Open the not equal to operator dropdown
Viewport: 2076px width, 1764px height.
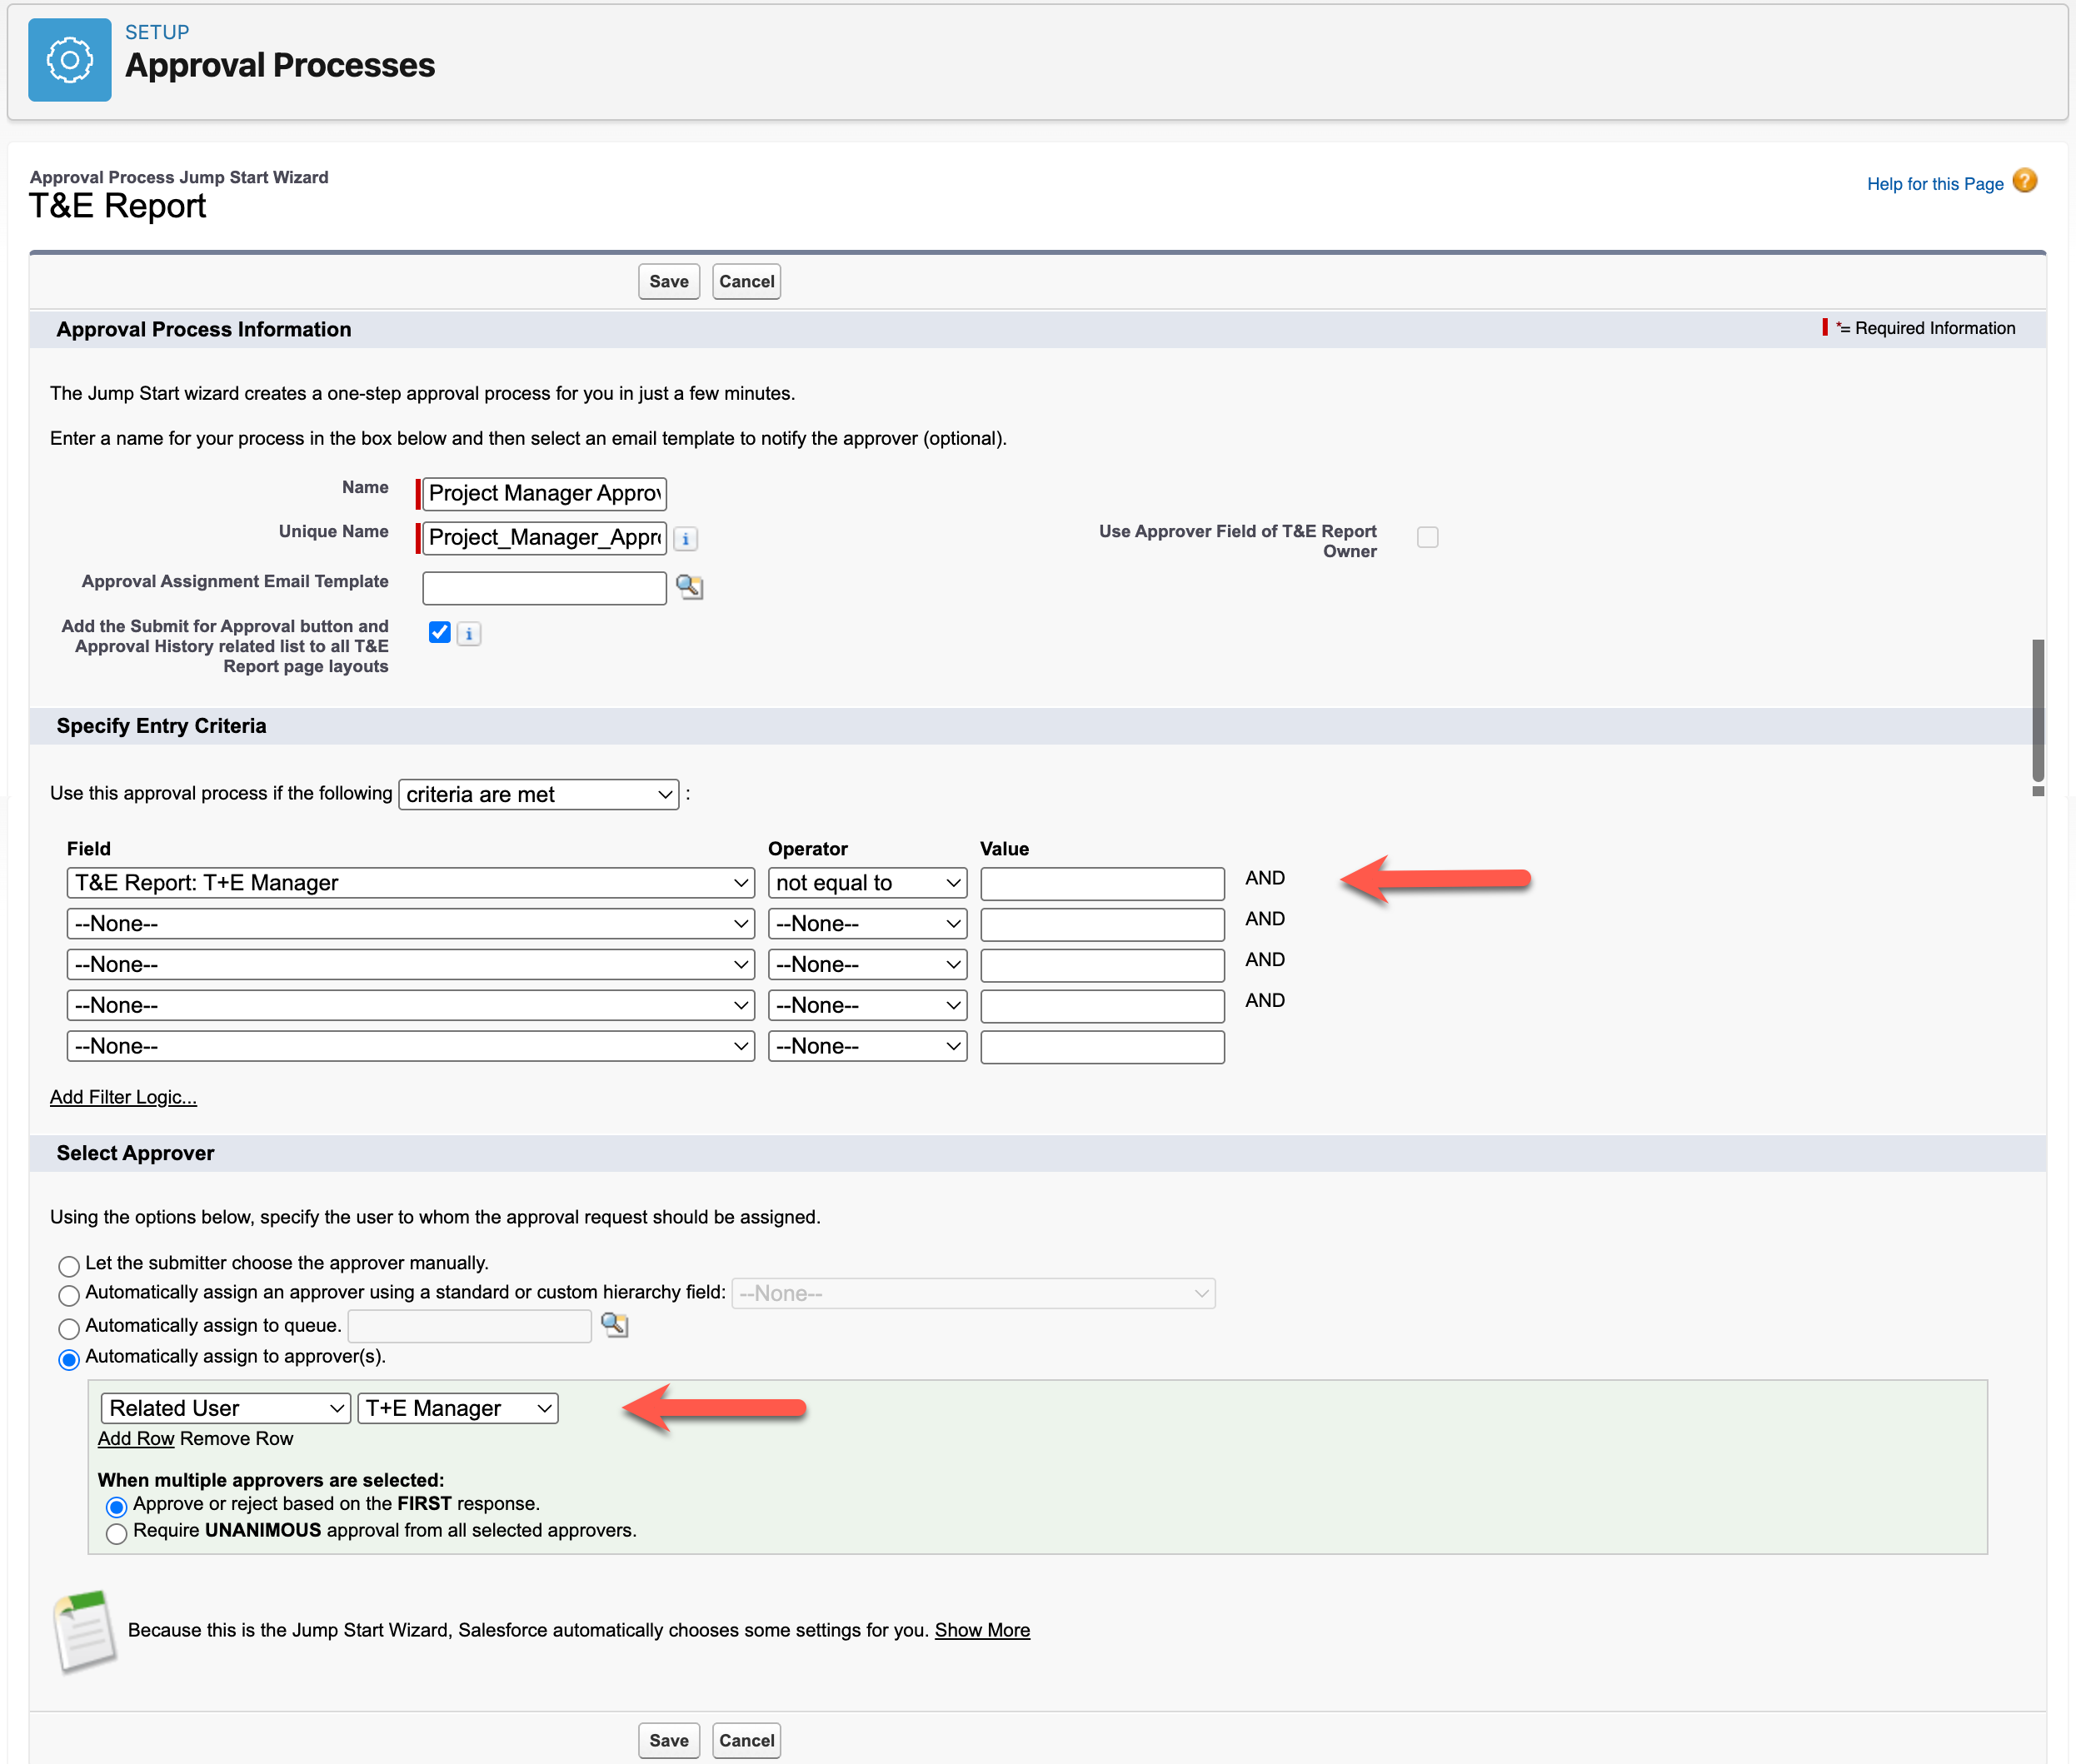866,883
